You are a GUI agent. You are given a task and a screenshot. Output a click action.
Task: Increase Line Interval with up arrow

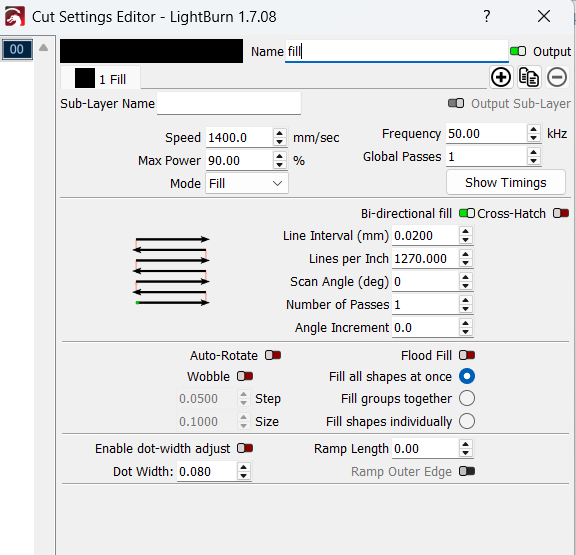pos(465,231)
